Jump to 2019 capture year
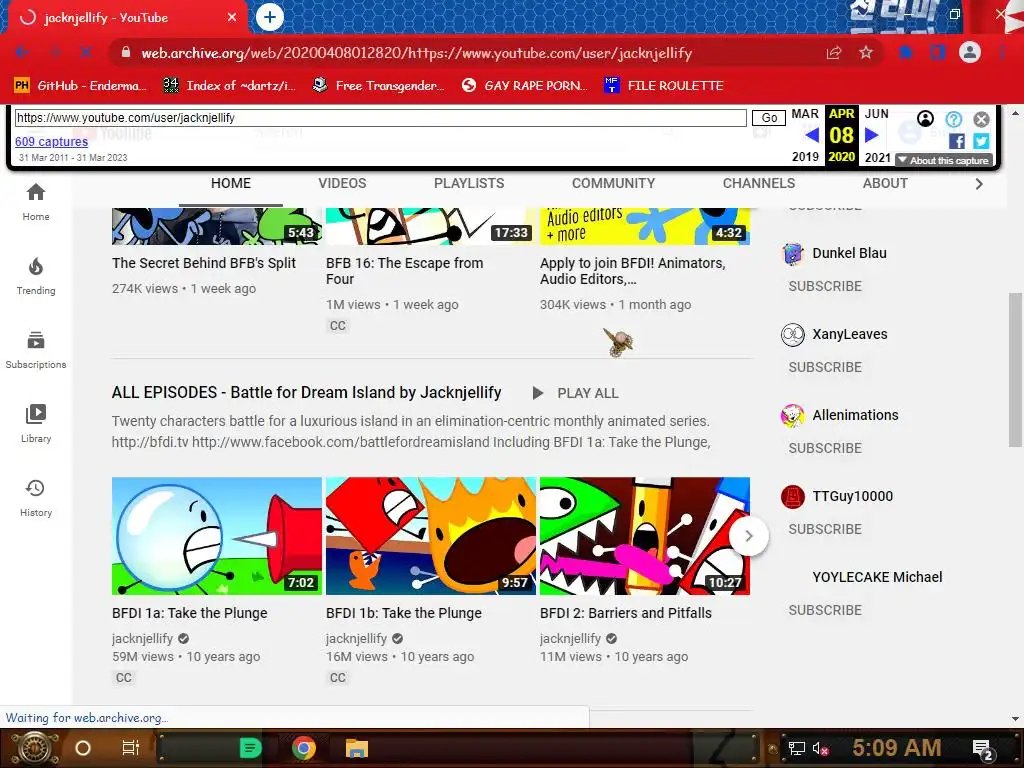The image size is (1024, 768). (805, 157)
